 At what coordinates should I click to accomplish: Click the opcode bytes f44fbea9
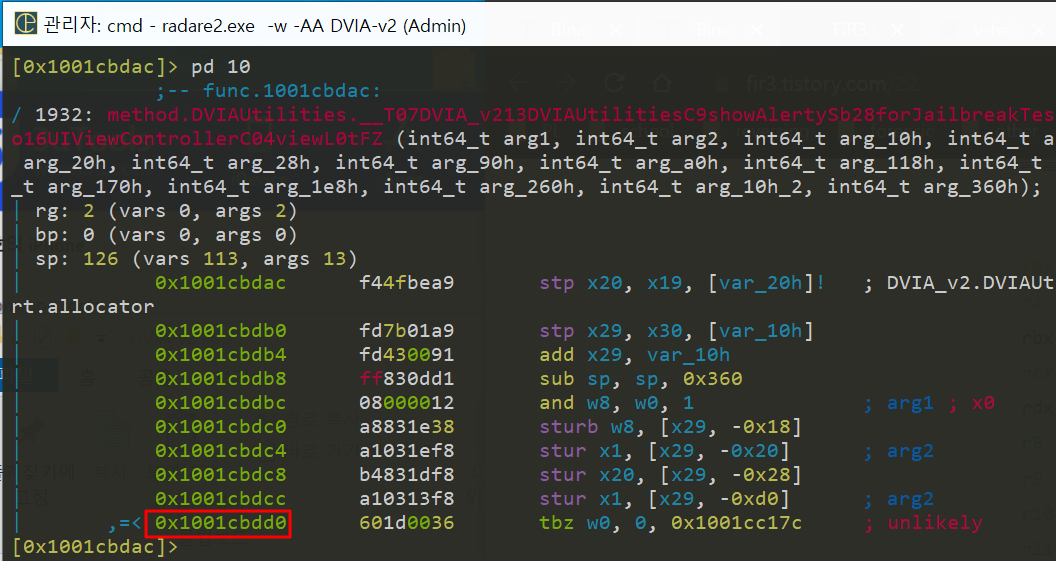coord(407,283)
